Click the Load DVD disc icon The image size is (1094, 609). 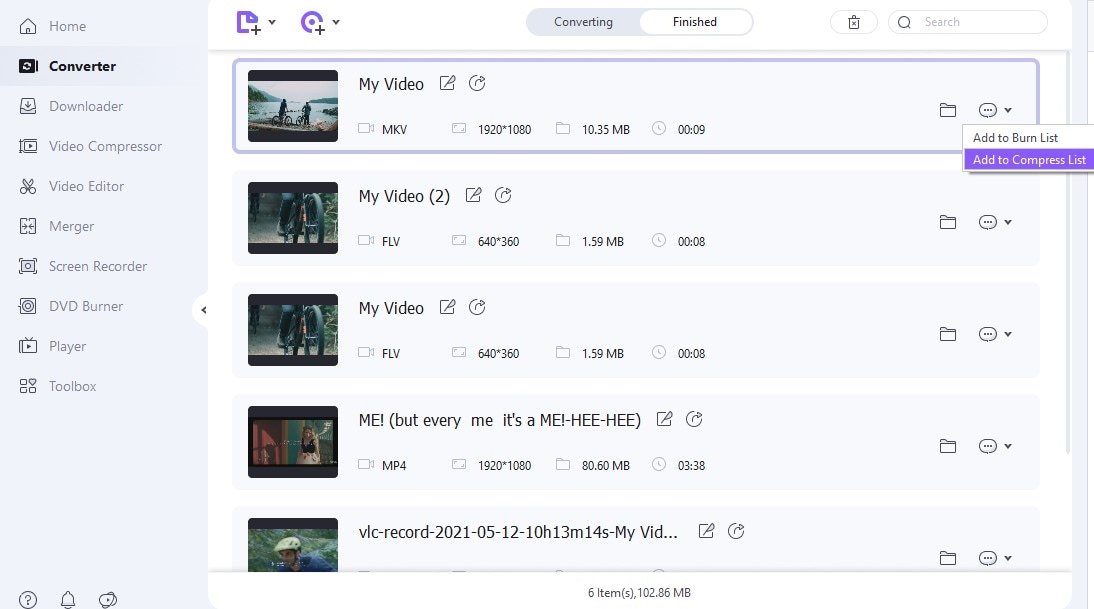[x=312, y=22]
